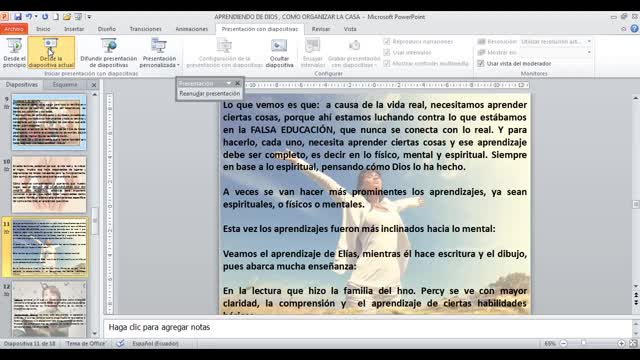Click the 65% zoom level
This screenshot has width=640, height=360.
(x=549, y=344)
